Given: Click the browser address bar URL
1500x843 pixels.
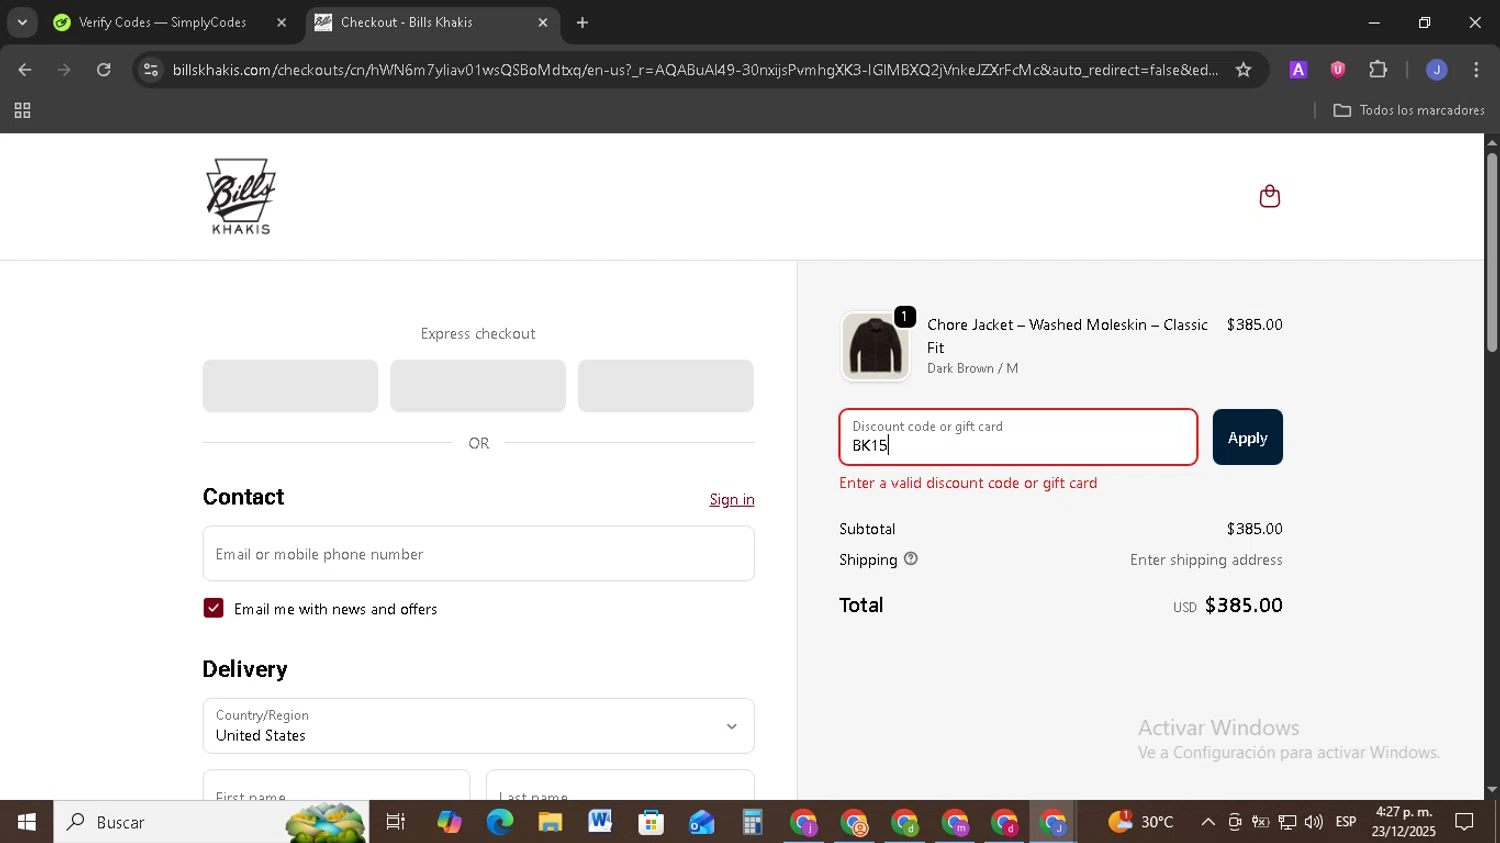Looking at the screenshot, I should pyautogui.click(x=695, y=70).
